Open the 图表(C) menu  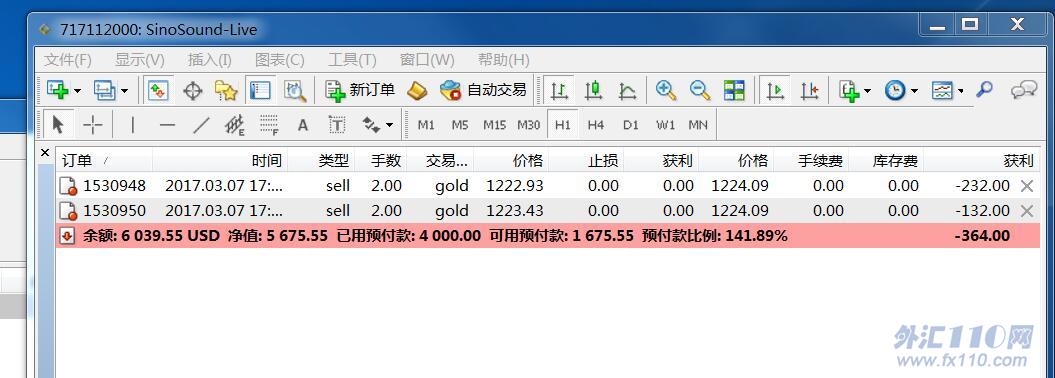(279, 60)
